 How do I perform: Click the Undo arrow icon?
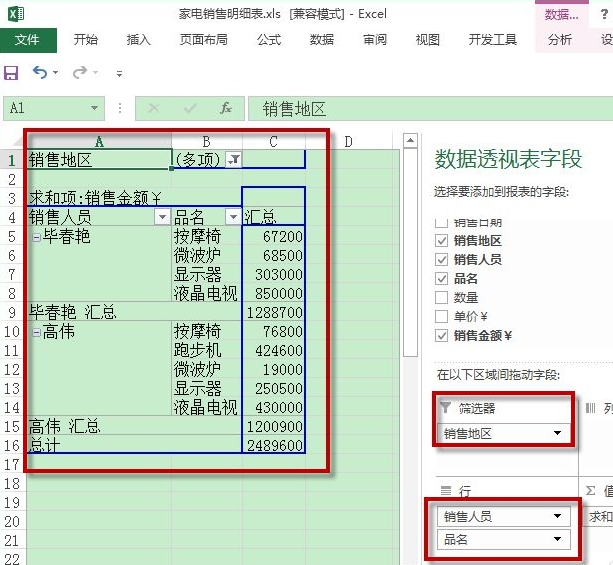pos(39,73)
